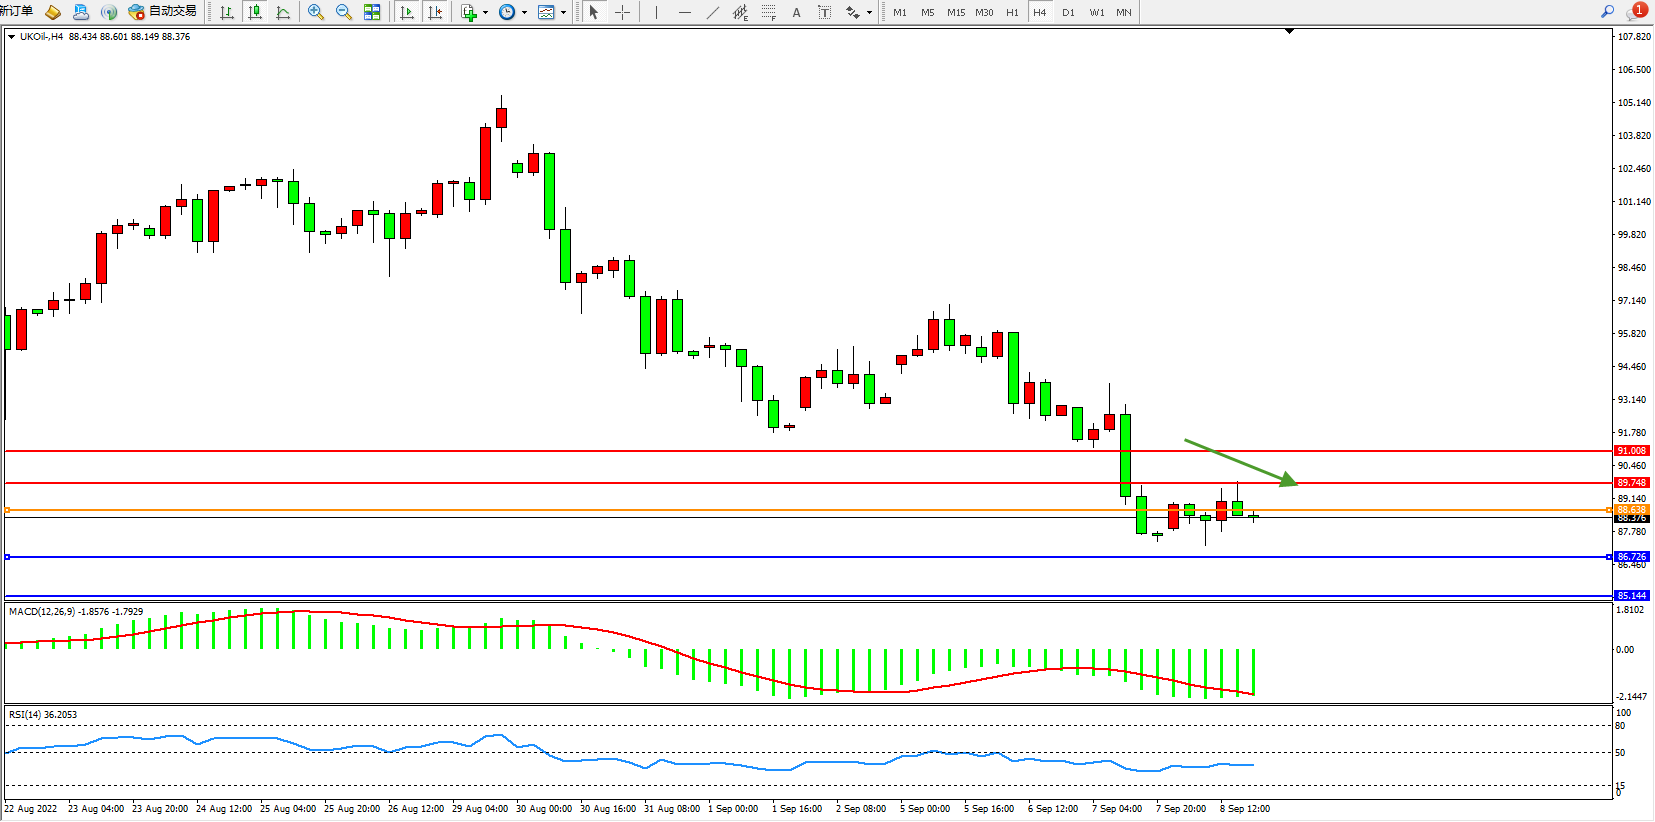Switch timeframe to M15
Screen dimensions: 1655x822
pyautogui.click(x=956, y=12)
